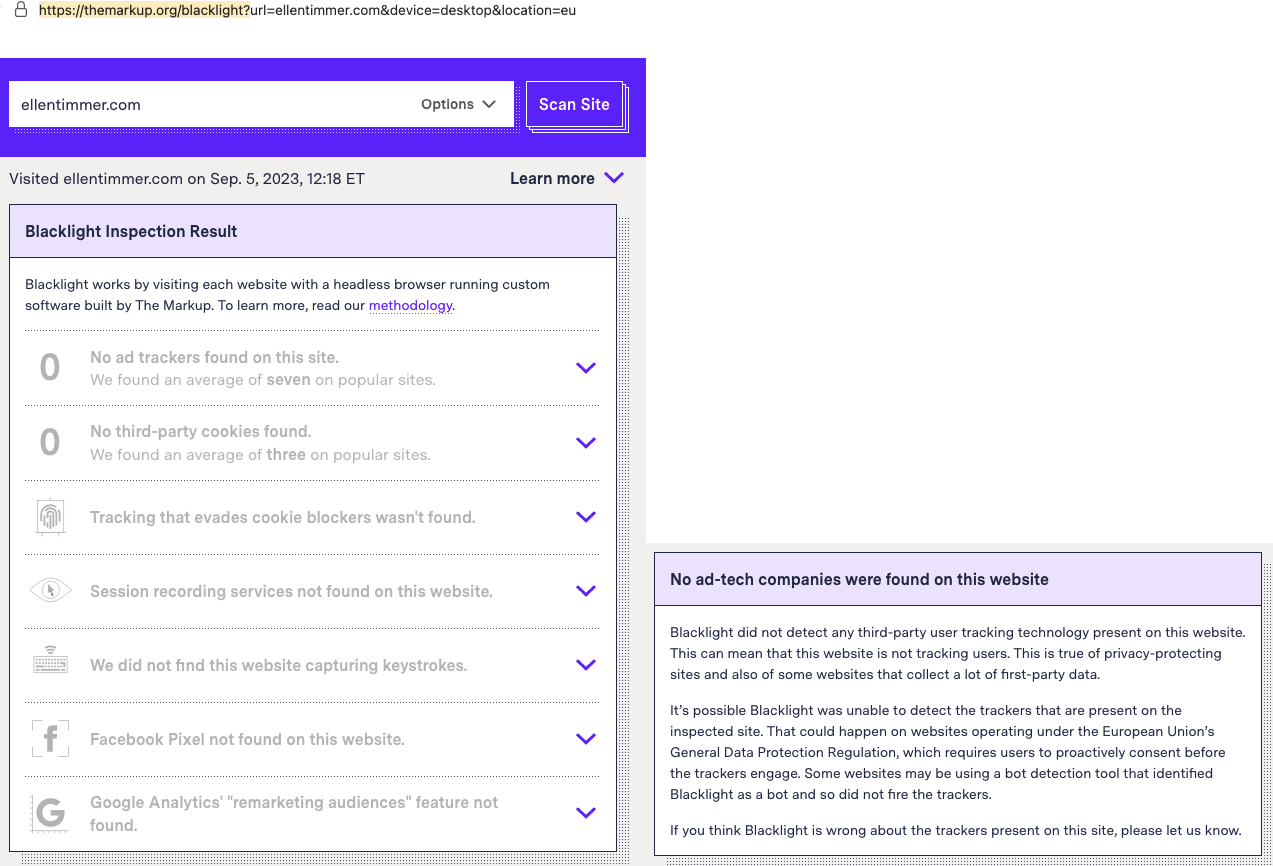Expand the ad trackers result row

pos(586,368)
